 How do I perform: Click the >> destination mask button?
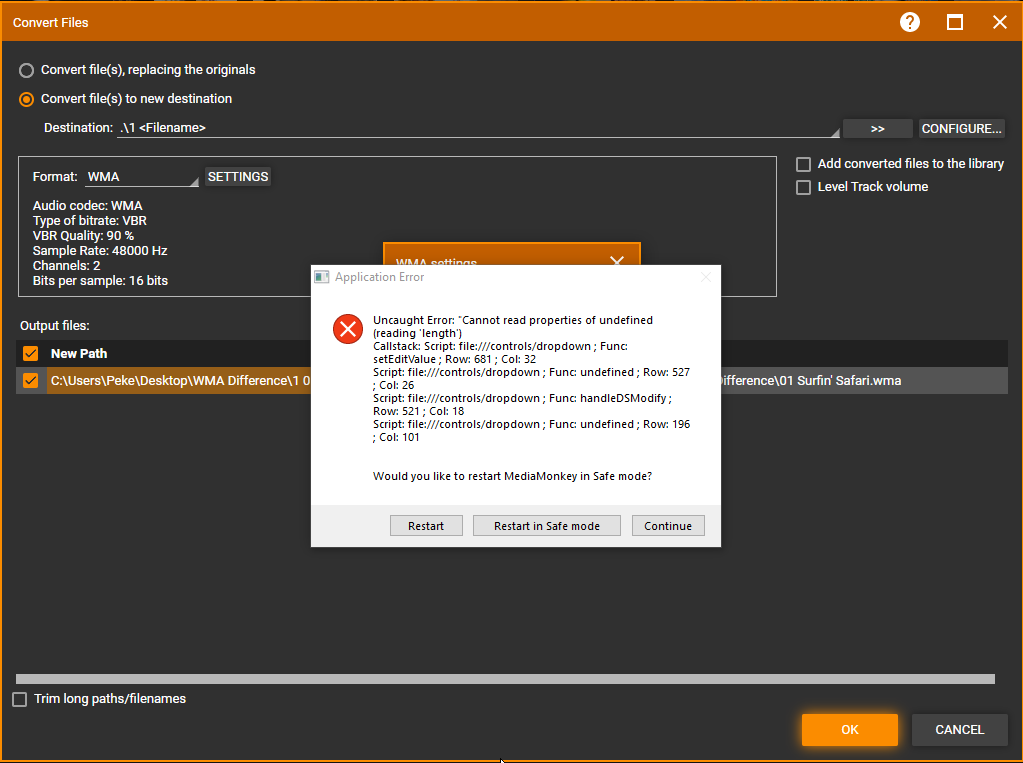point(877,129)
